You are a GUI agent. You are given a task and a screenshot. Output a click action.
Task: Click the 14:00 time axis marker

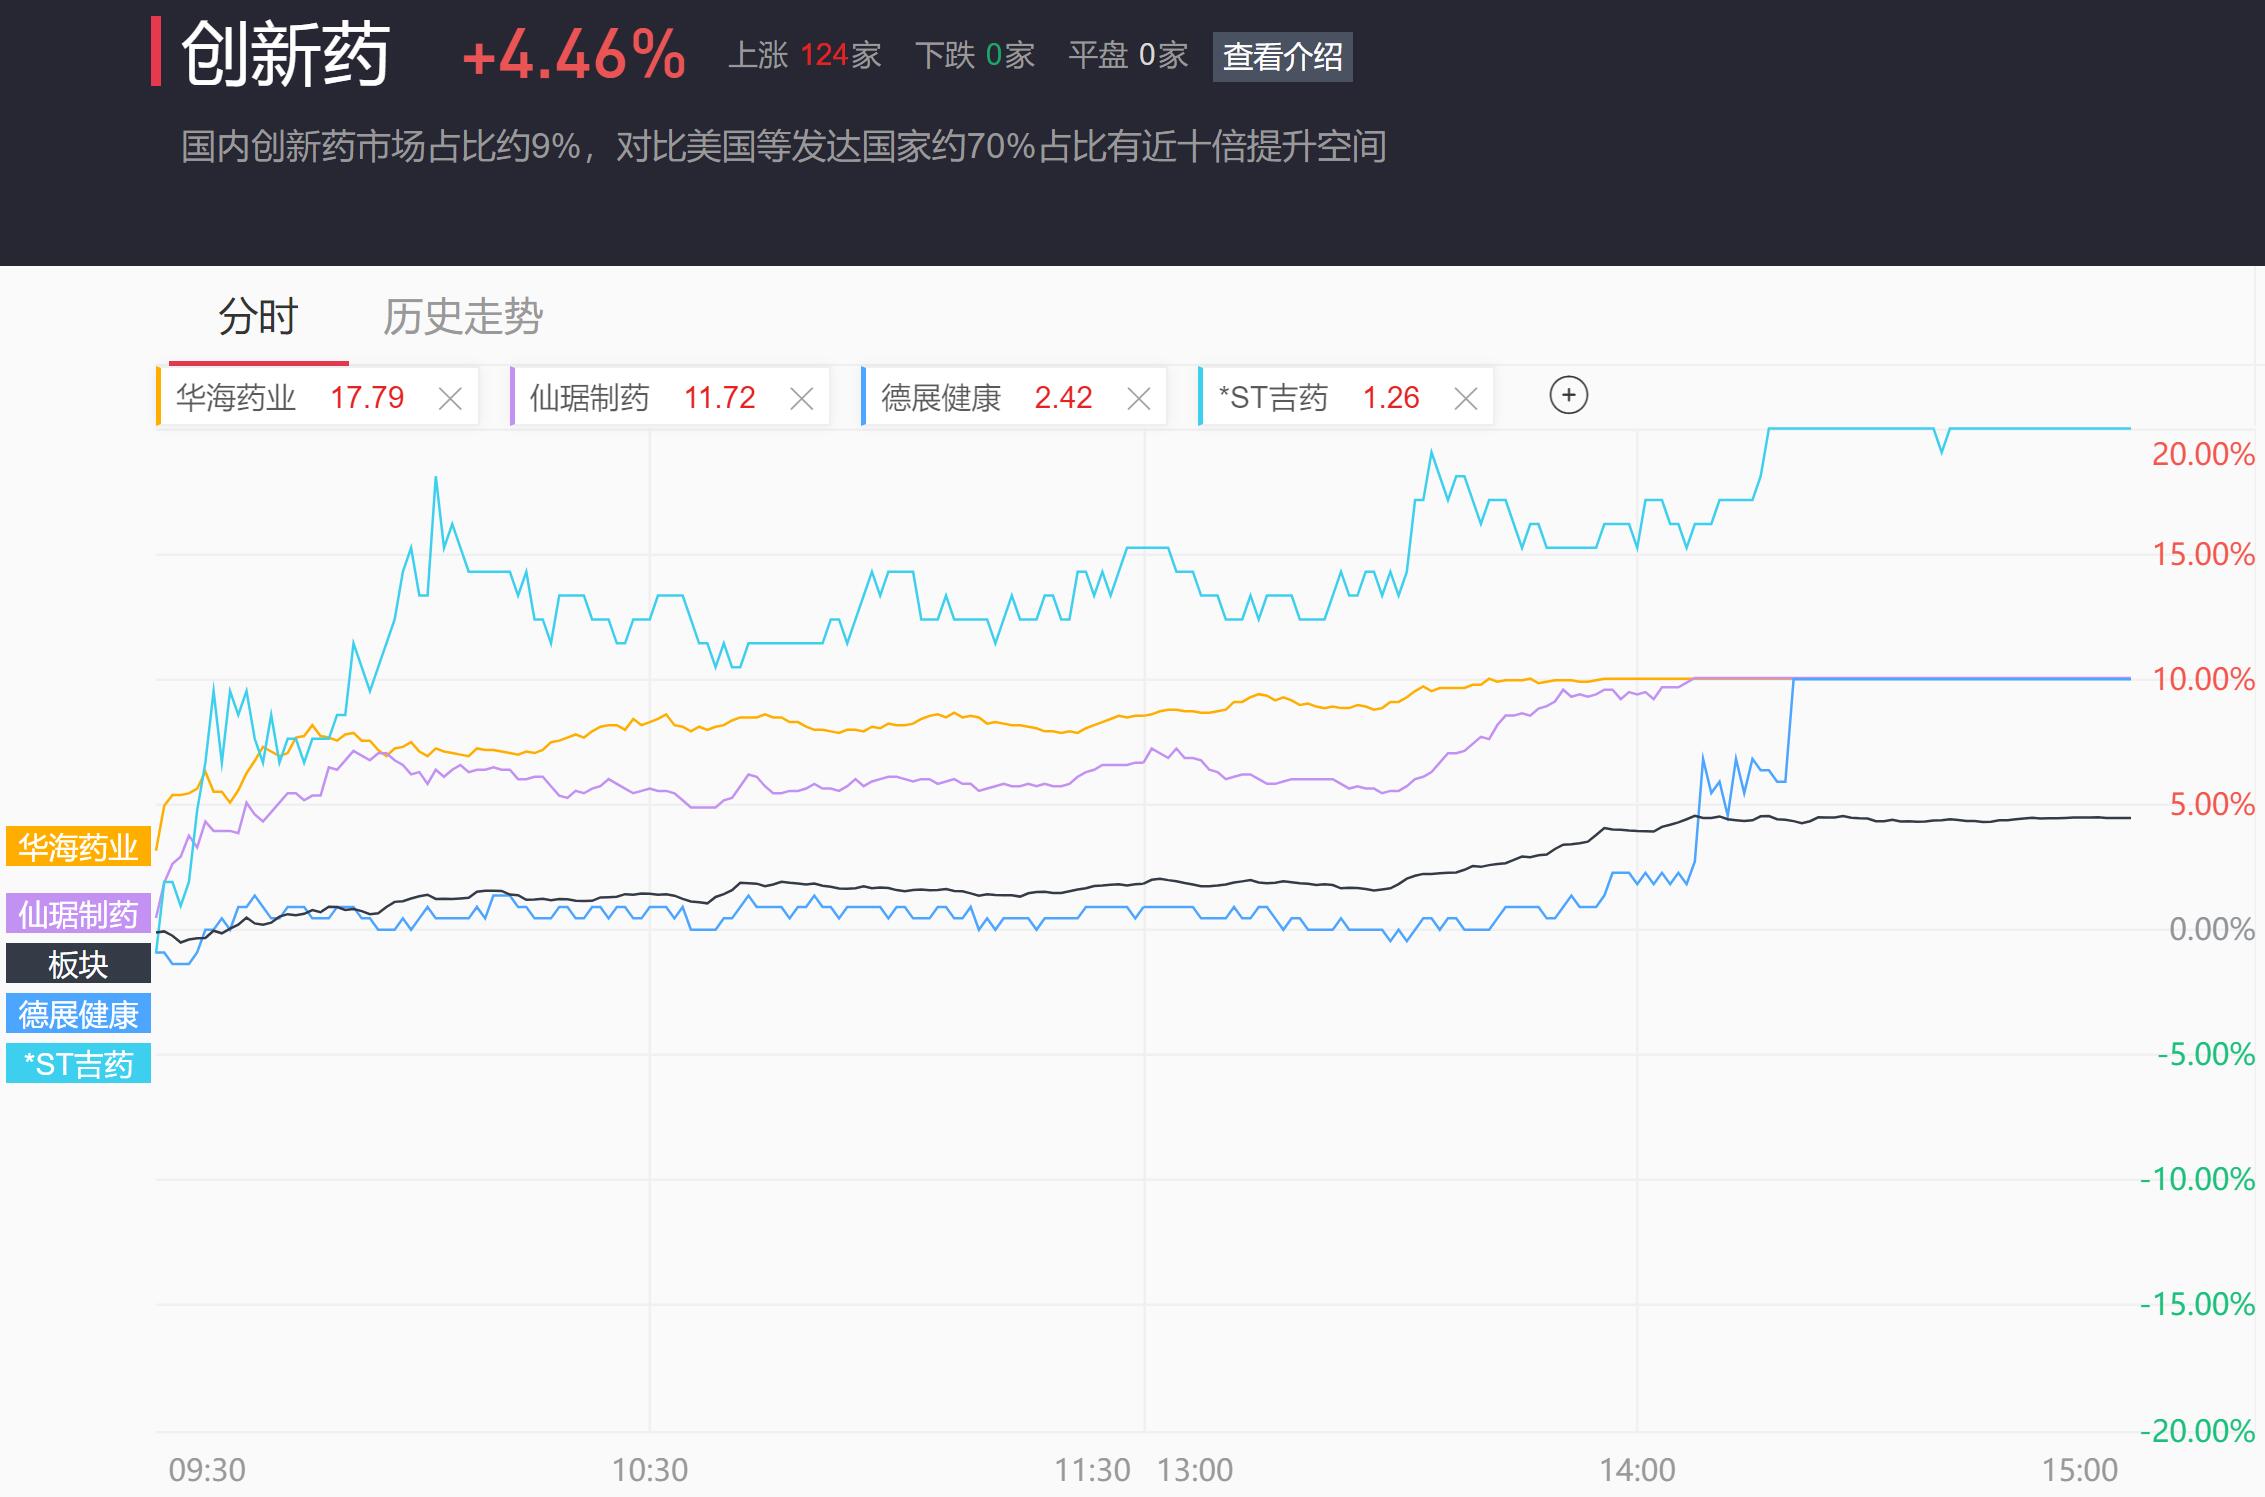(x=1636, y=1469)
